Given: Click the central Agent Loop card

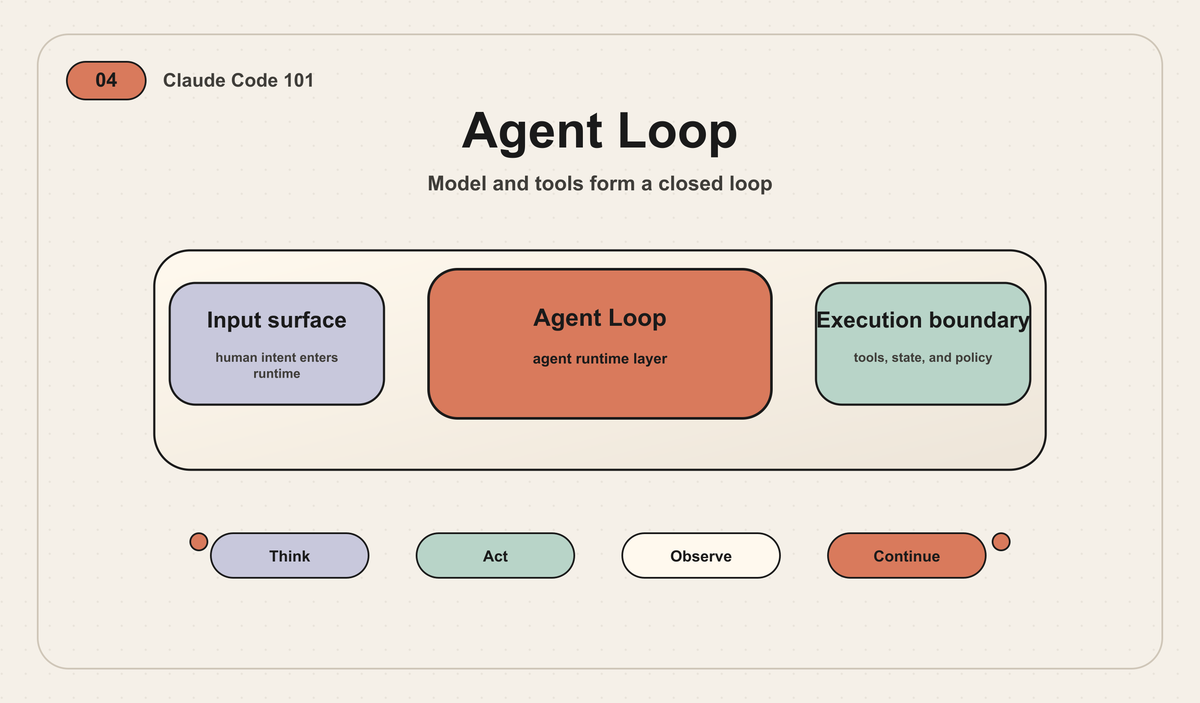Looking at the screenshot, I should 600,344.
